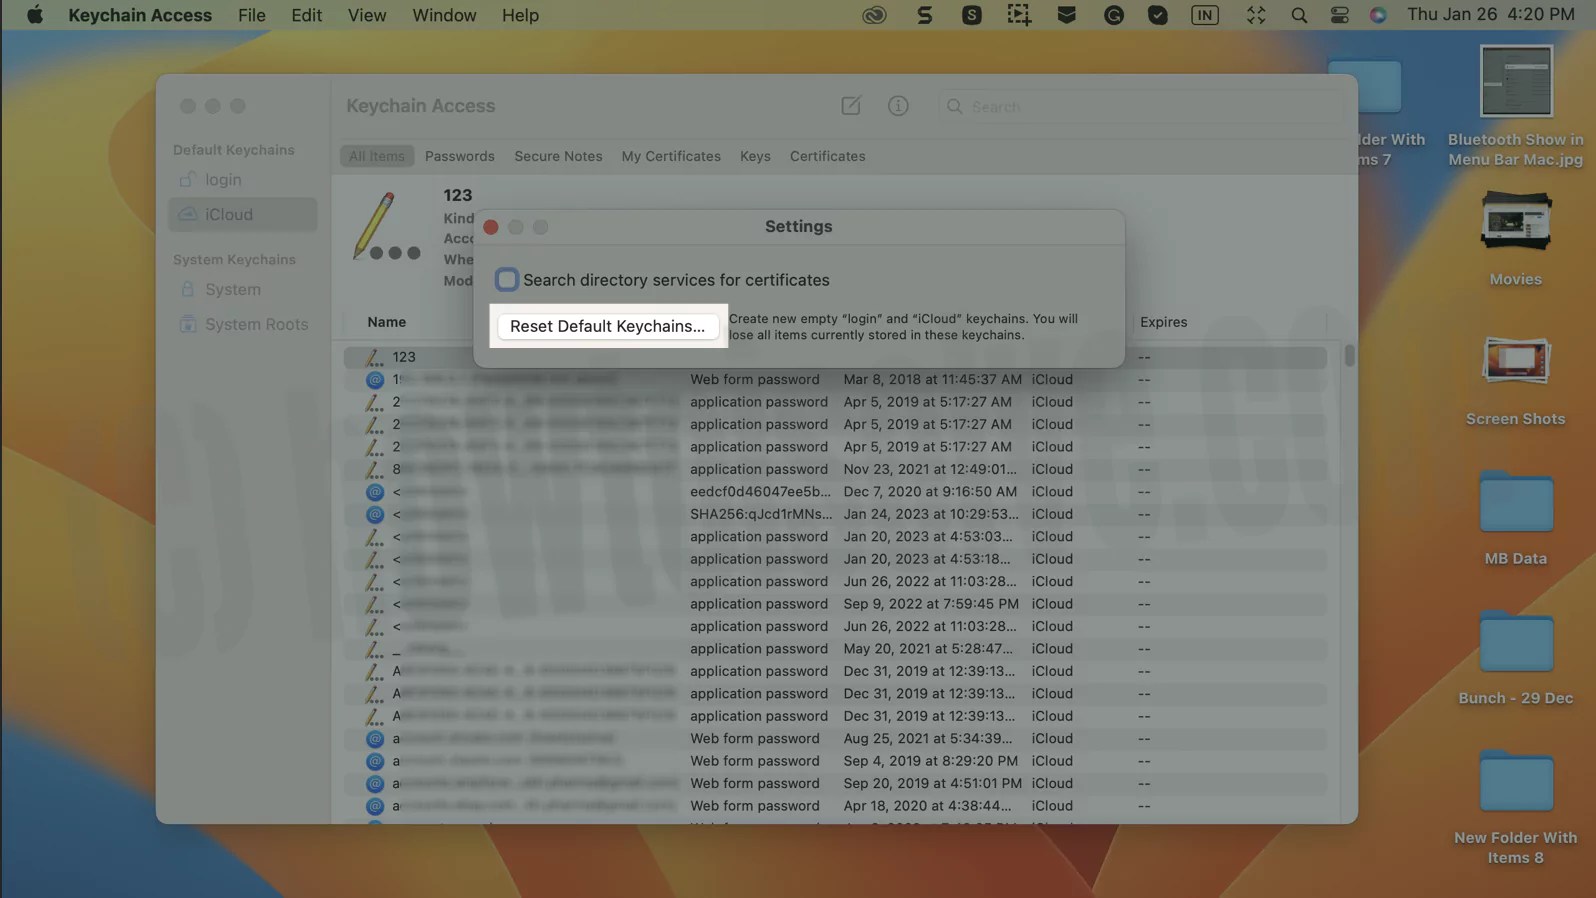Screen dimensions: 1596x898
Task: Enable Search directory services for certificates
Action: click(x=507, y=280)
